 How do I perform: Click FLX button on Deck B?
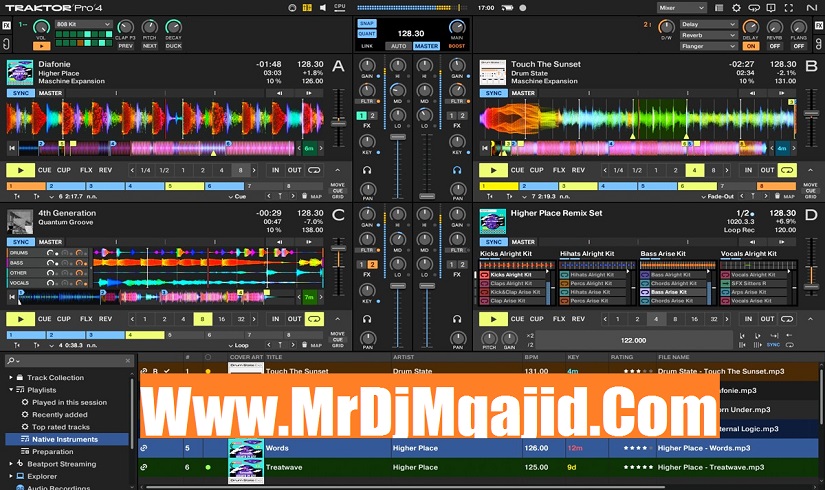pyautogui.click(x=559, y=171)
